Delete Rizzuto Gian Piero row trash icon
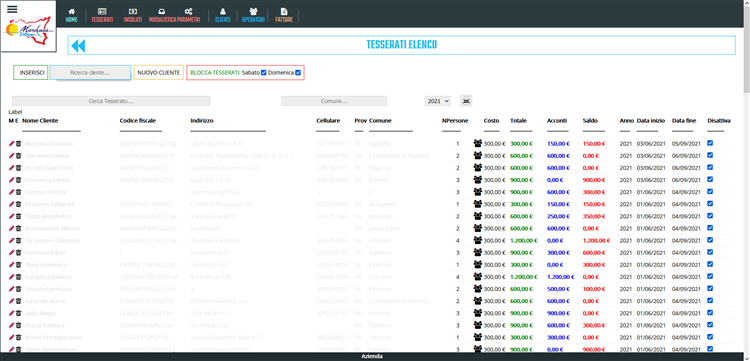 point(18,168)
